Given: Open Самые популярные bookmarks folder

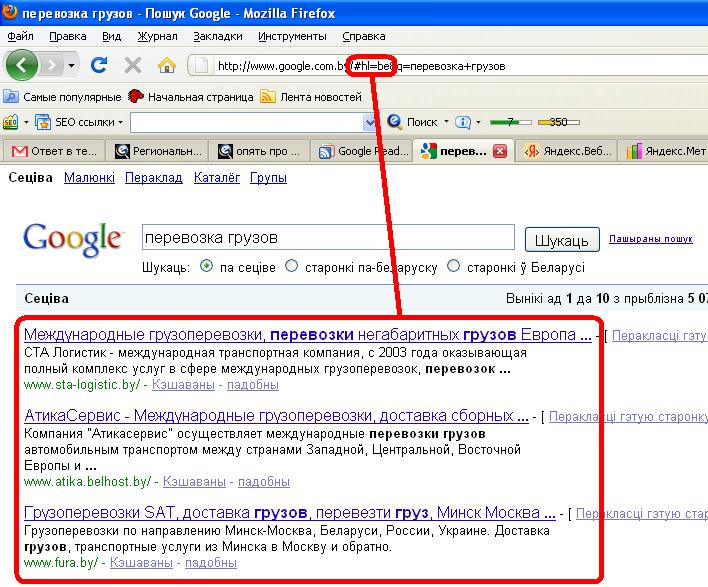Looking at the screenshot, I should [x=62, y=97].
